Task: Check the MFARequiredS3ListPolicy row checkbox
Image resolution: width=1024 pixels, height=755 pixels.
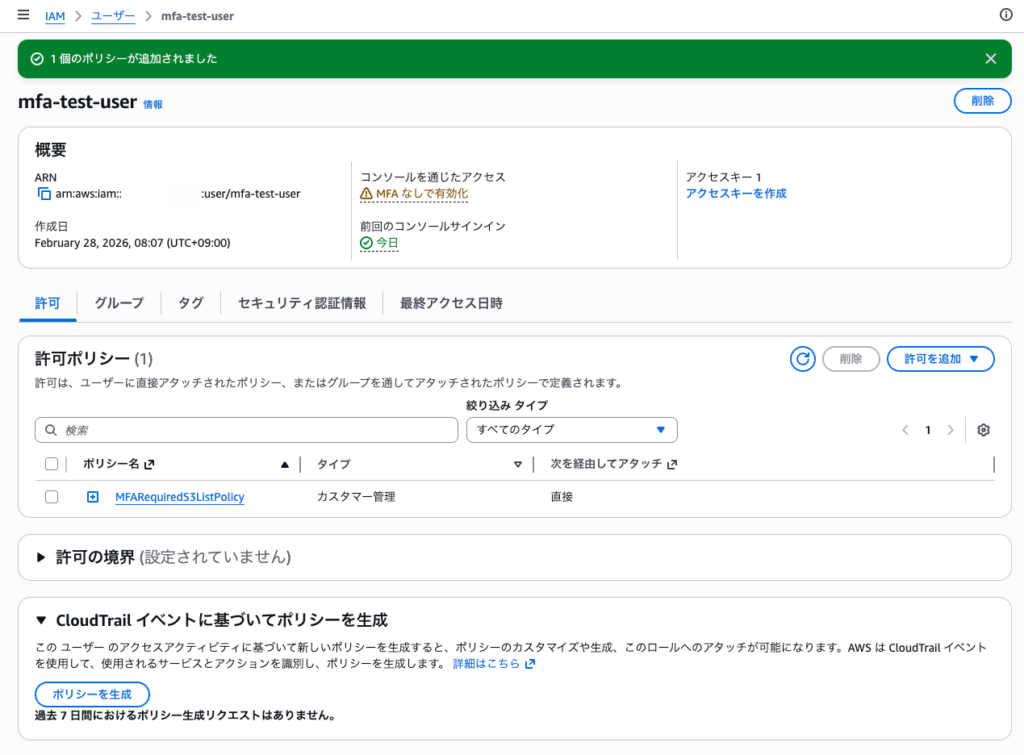Action: click(x=52, y=497)
